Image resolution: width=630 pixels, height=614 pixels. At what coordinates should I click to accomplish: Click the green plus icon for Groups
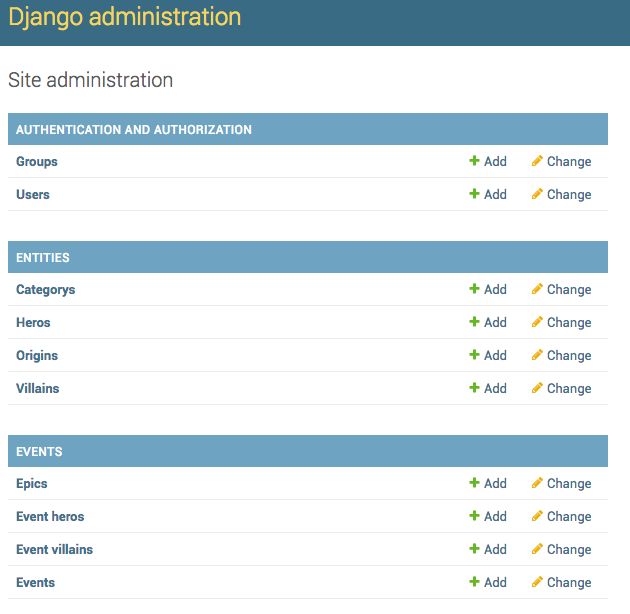pos(474,161)
